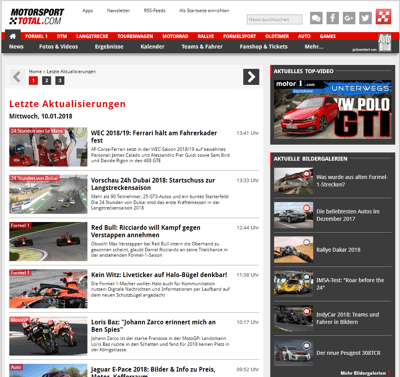Open the Google Plus social icon
This screenshot has width=400, height=377.
(x=349, y=18)
